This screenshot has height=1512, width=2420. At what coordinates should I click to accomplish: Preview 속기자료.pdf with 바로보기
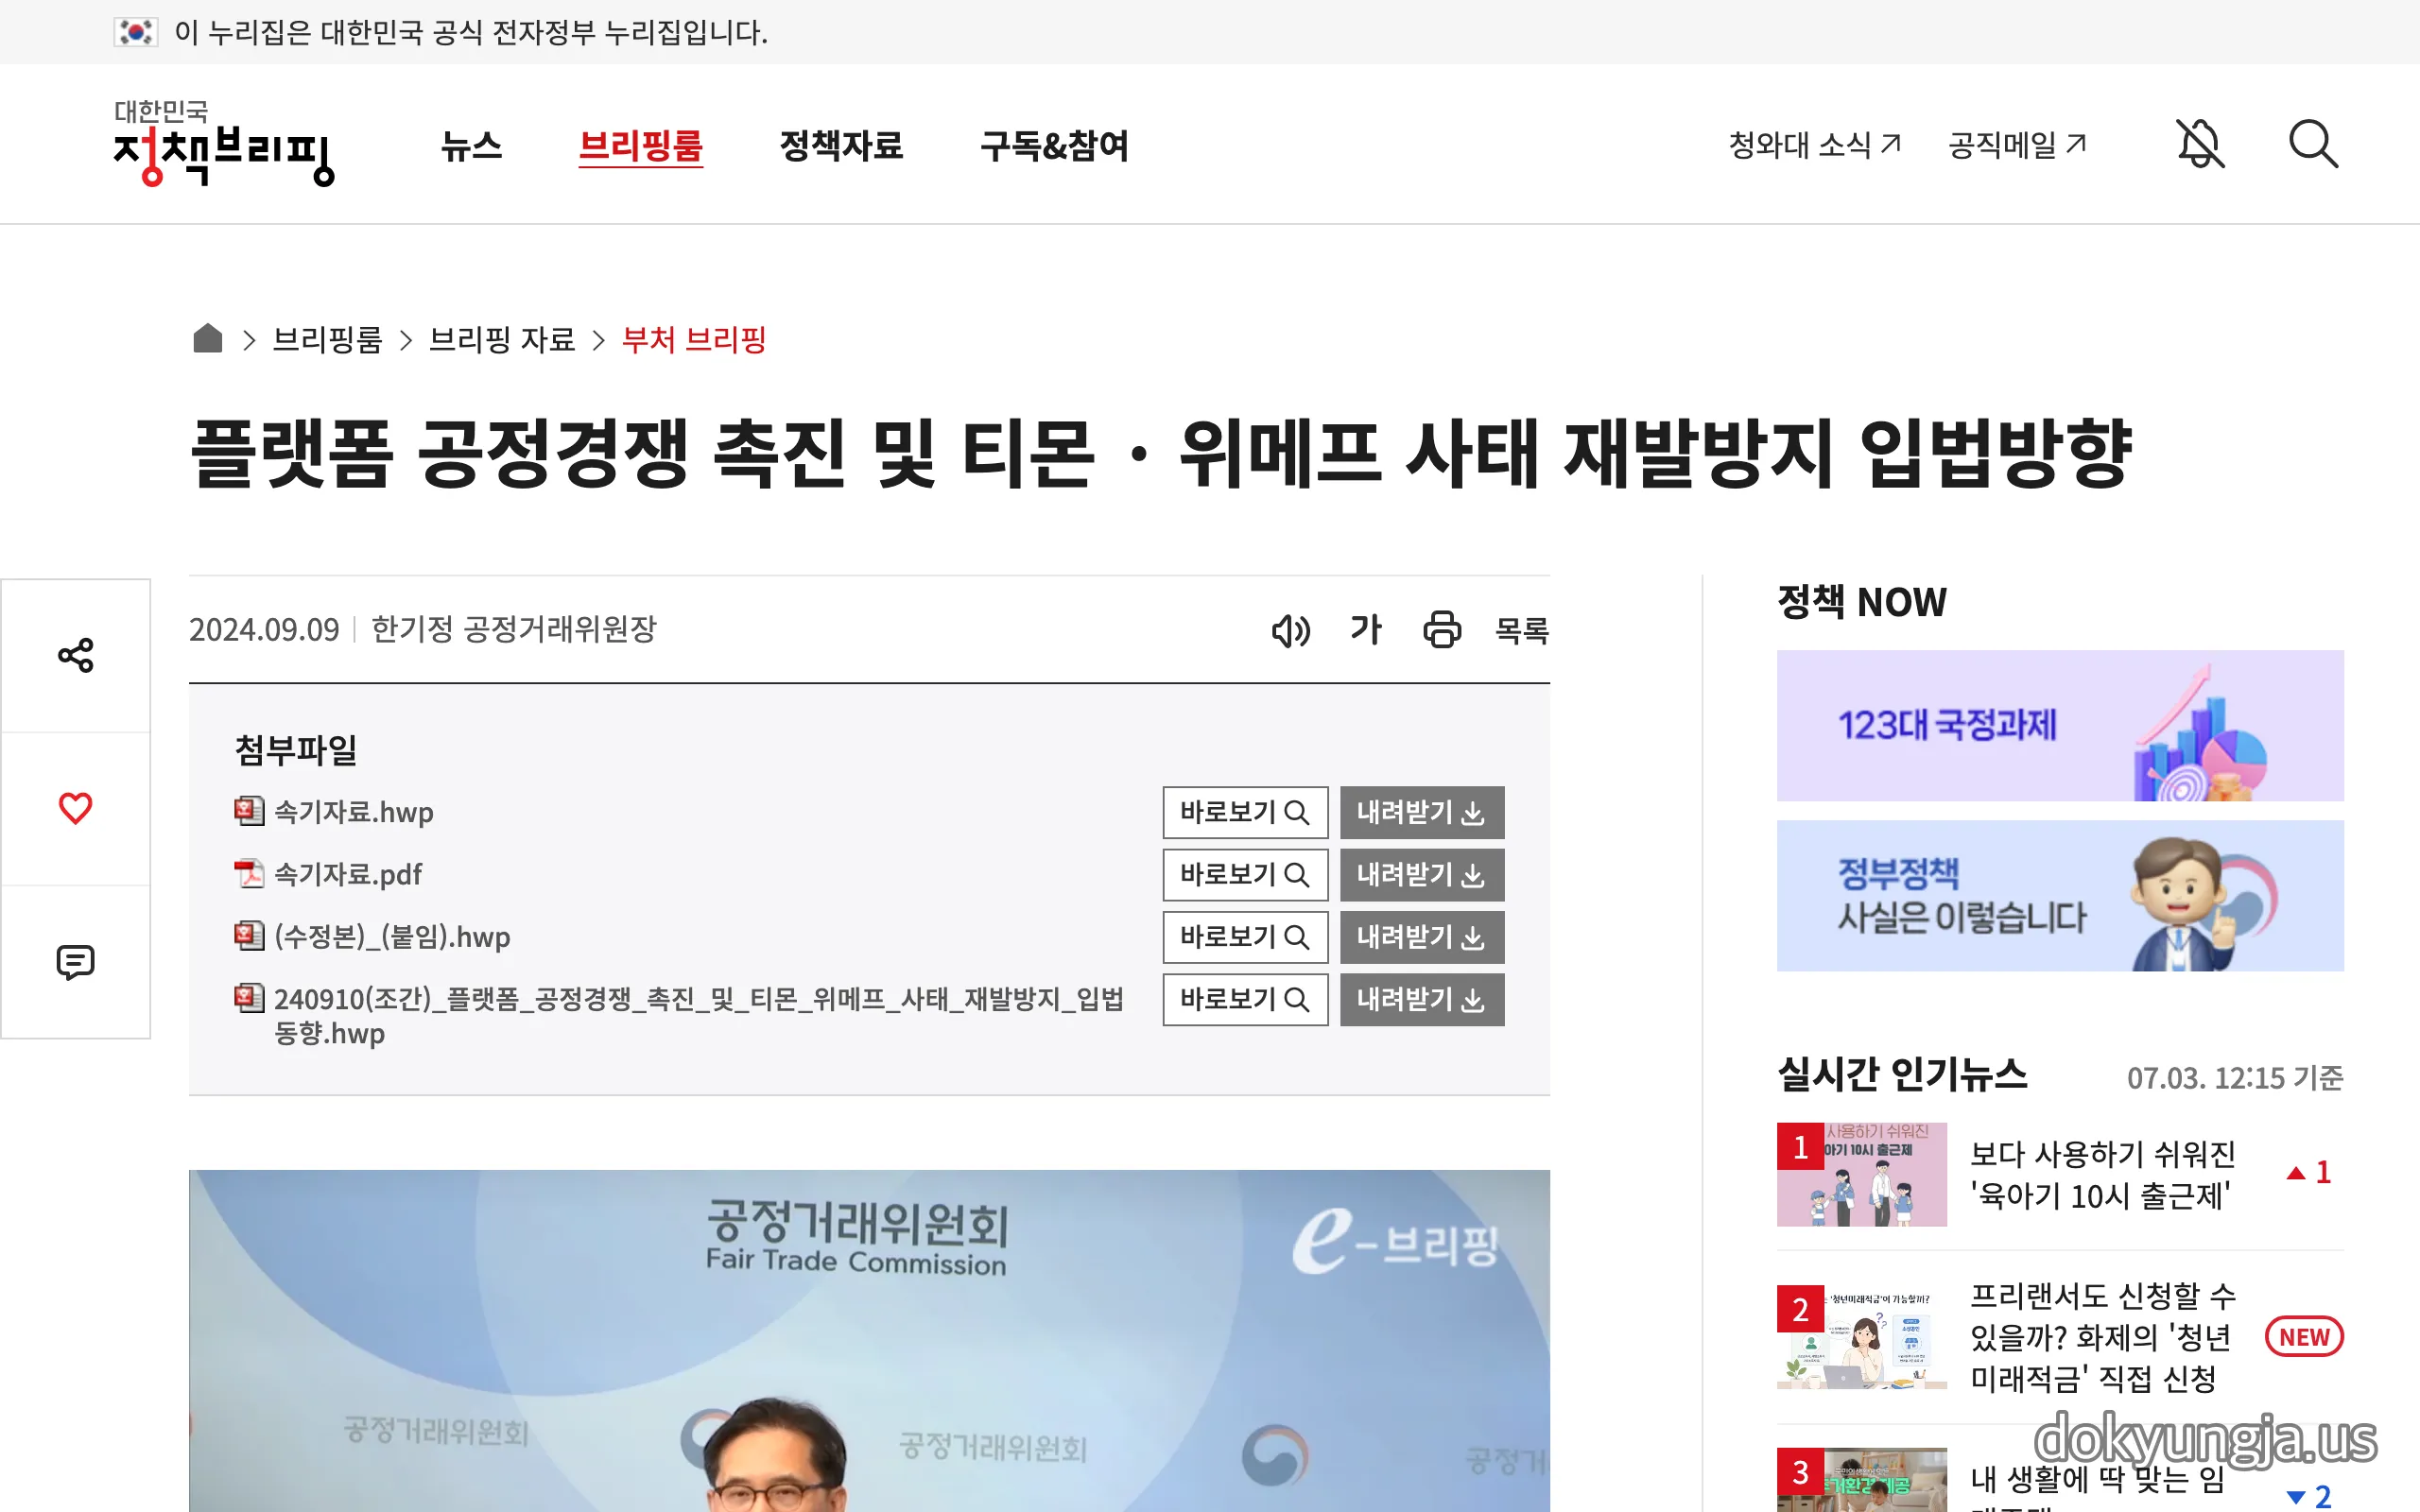tap(1245, 875)
